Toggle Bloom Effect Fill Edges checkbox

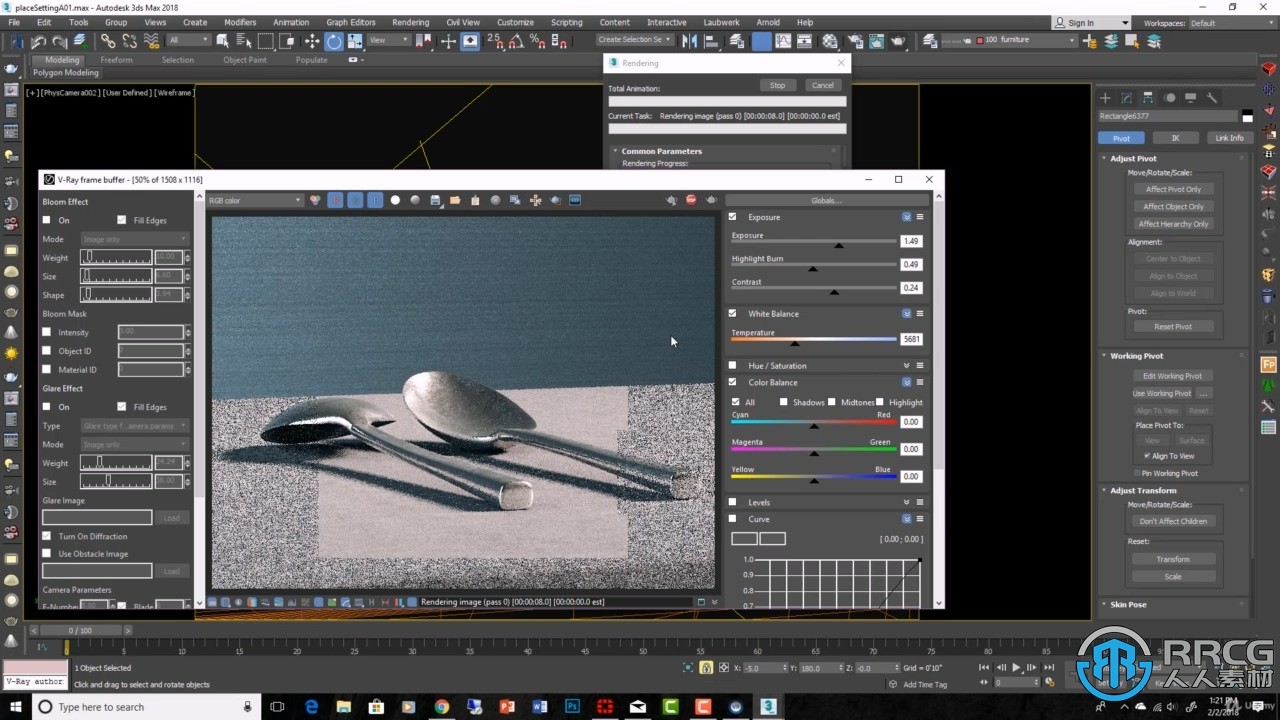122,220
